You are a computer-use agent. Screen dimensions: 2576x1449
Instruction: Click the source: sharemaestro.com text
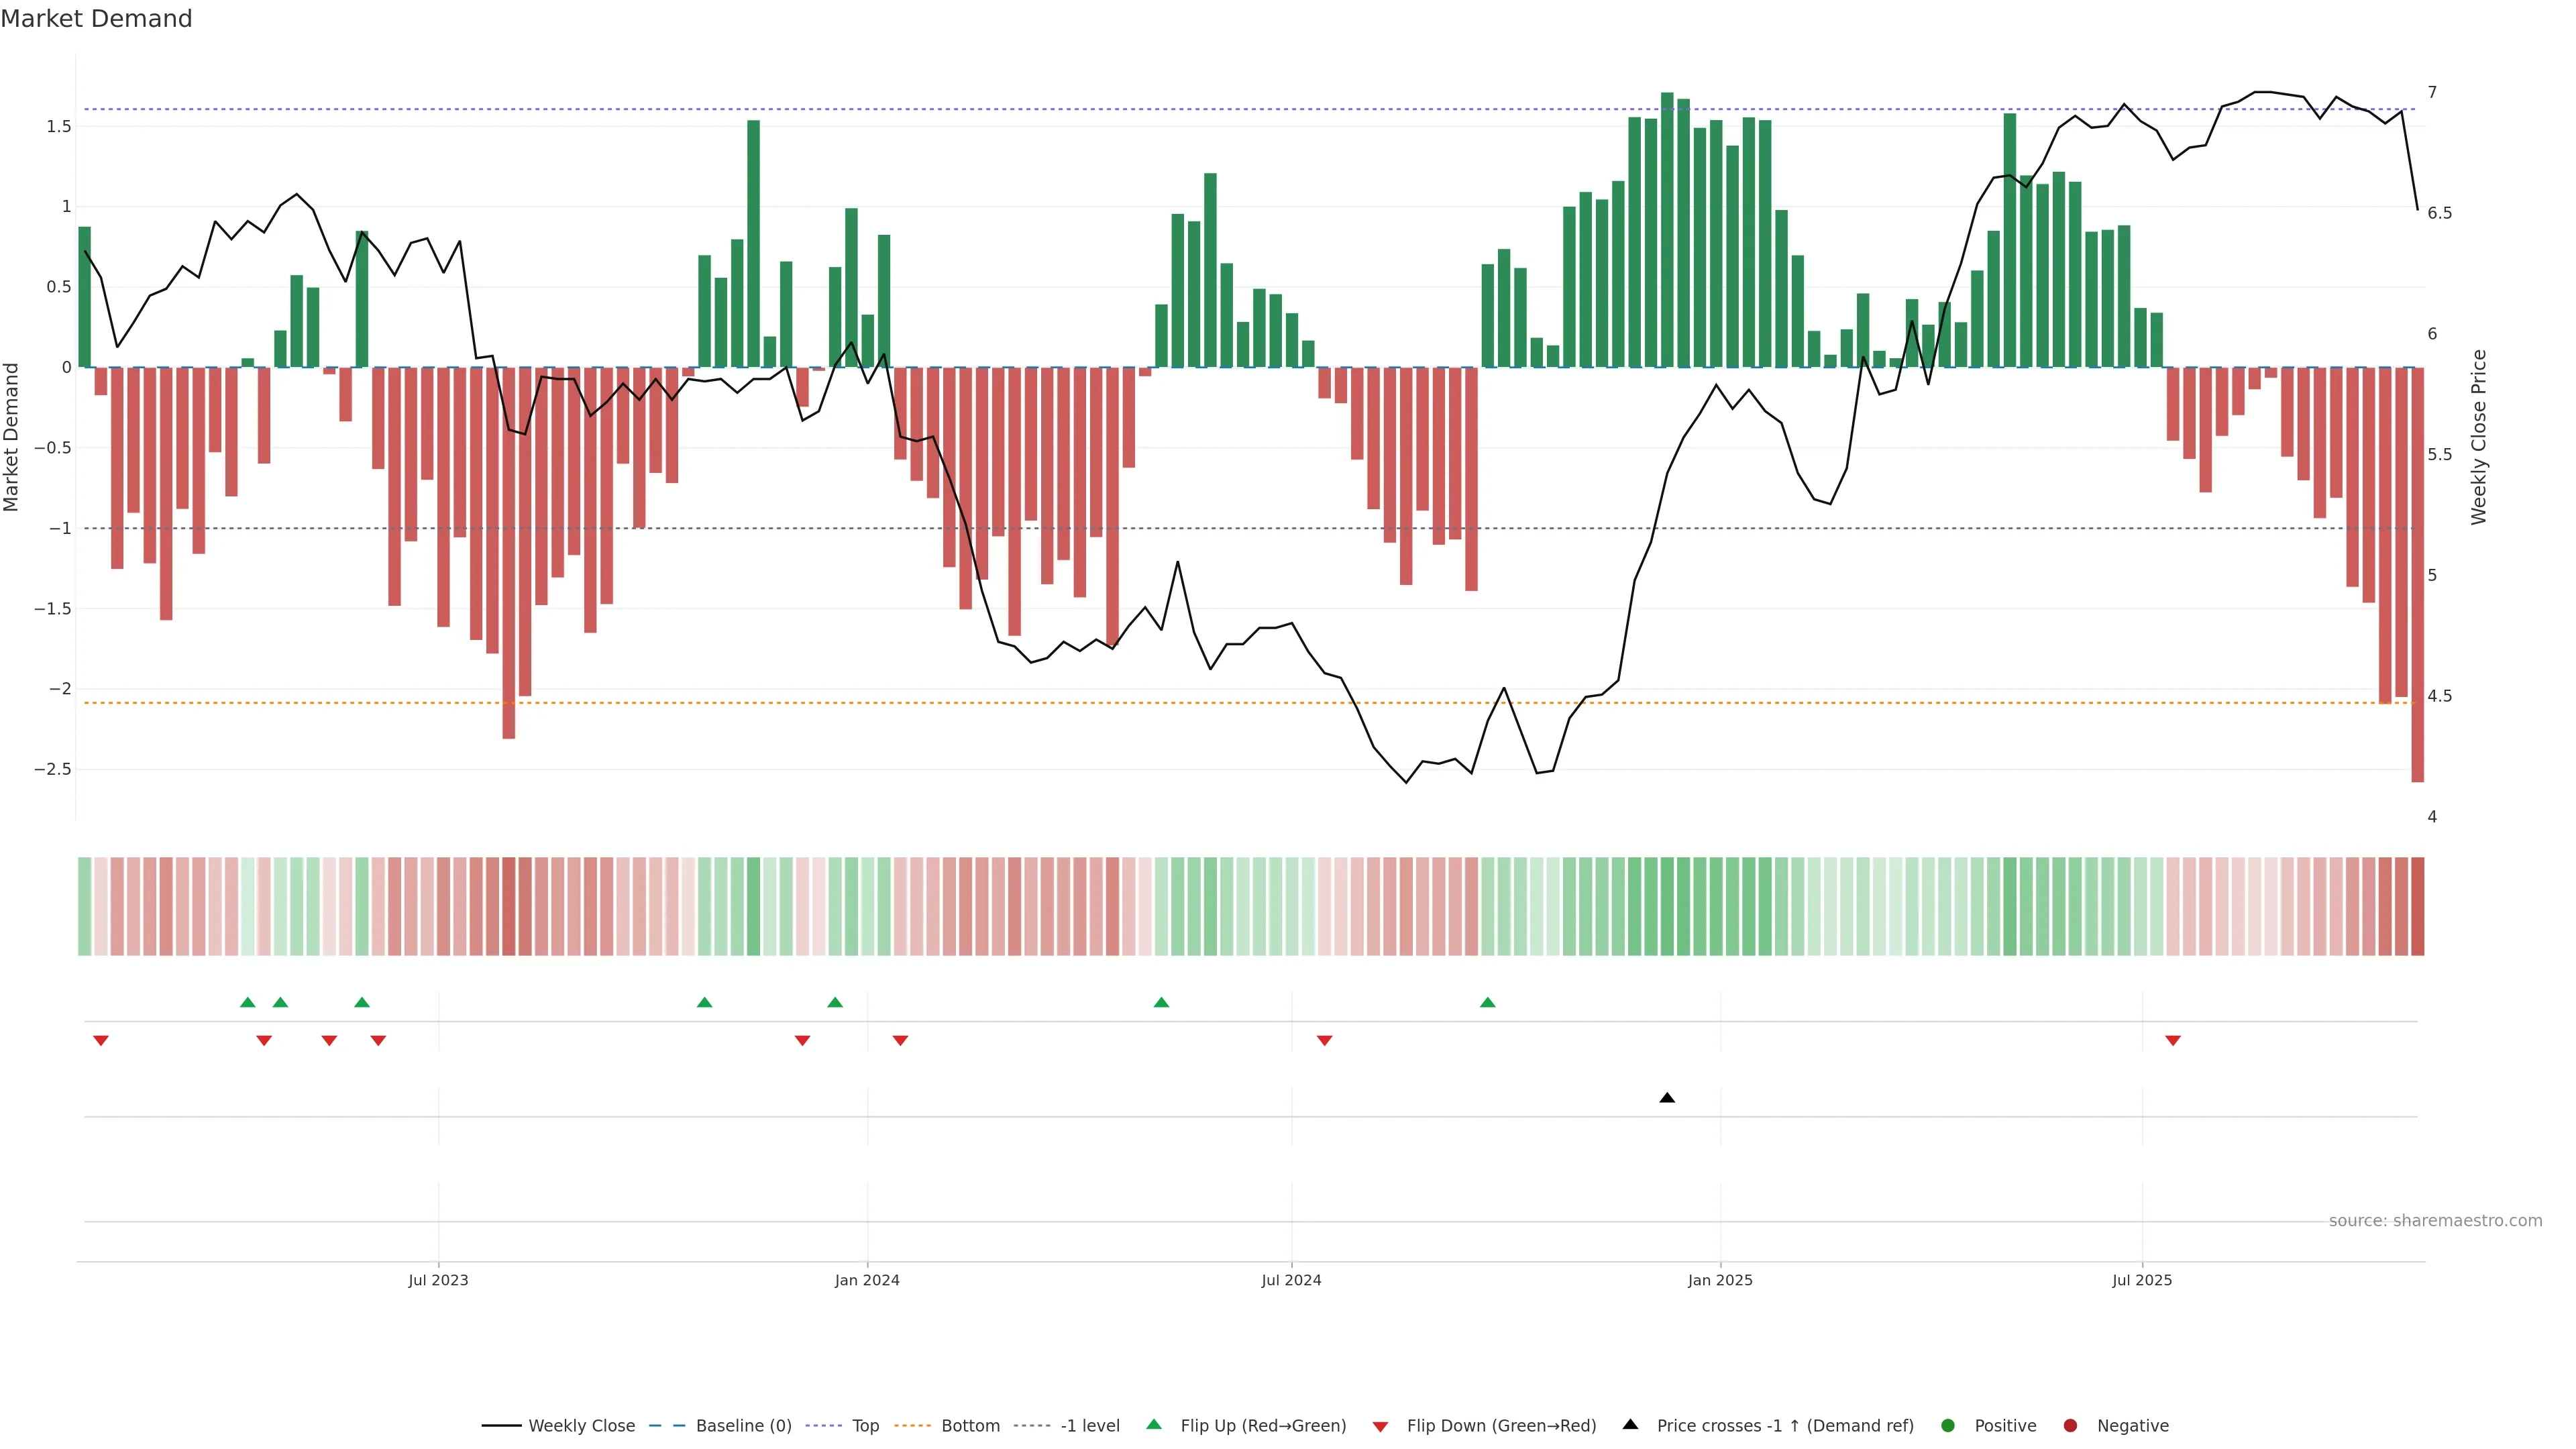click(2435, 1221)
